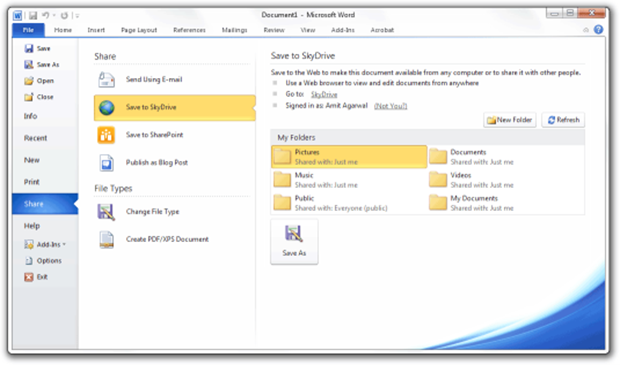Click the Change File Type label
The width and height of the screenshot is (620, 365).
152,212
